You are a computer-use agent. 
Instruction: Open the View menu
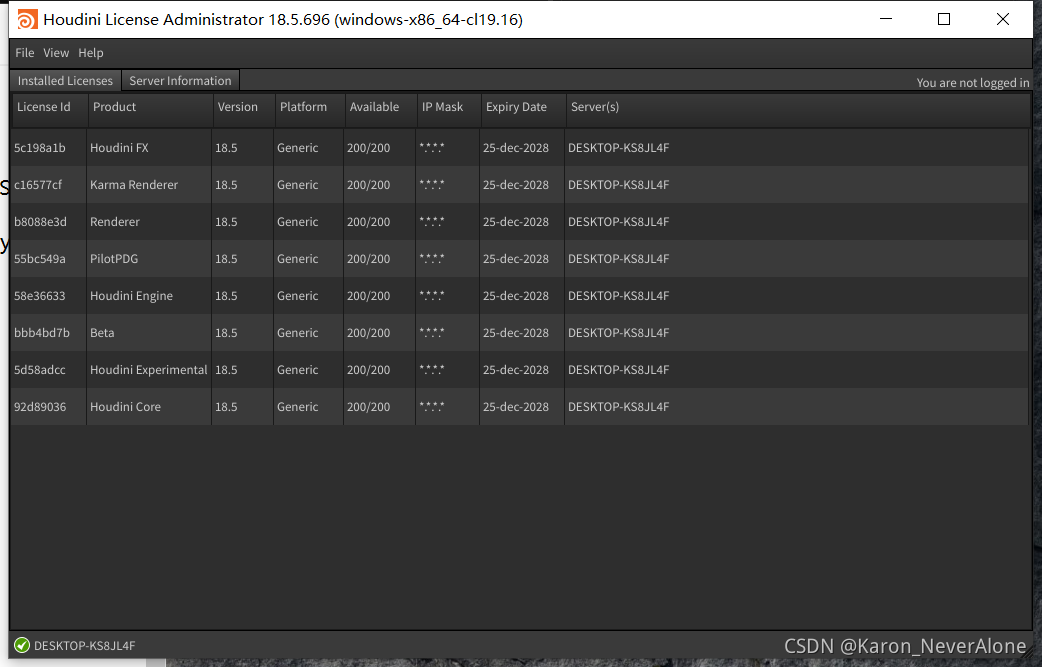pyautogui.click(x=56, y=52)
